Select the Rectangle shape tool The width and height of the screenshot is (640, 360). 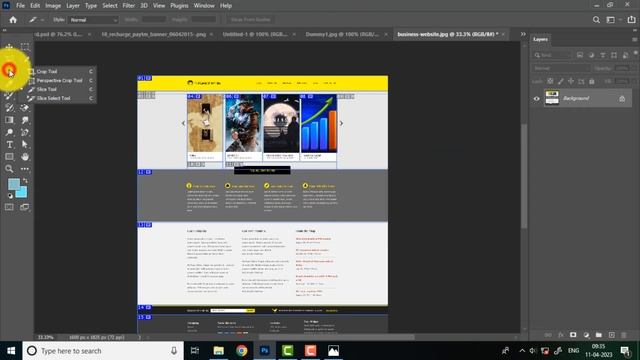click(x=9, y=157)
